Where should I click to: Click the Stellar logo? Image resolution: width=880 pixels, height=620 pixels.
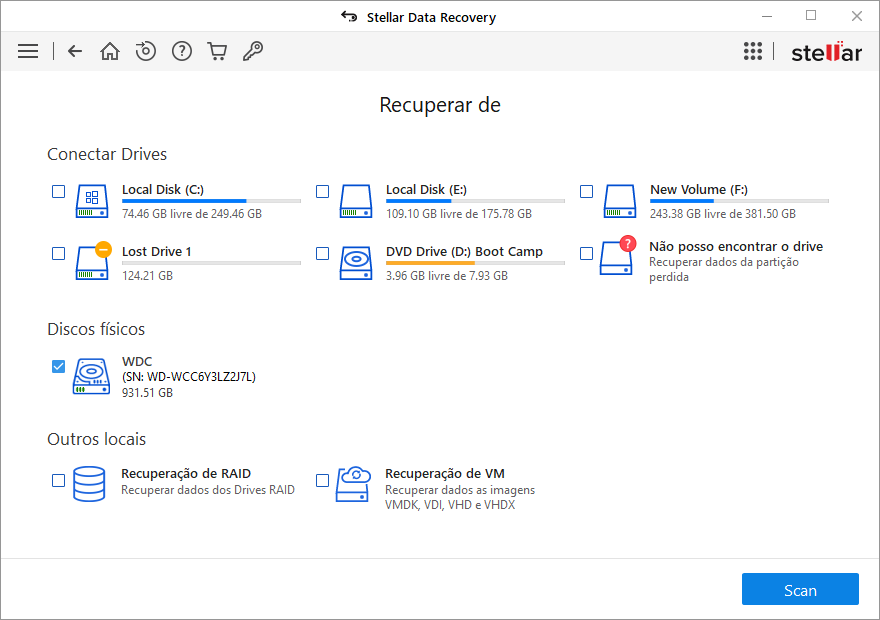click(x=826, y=52)
